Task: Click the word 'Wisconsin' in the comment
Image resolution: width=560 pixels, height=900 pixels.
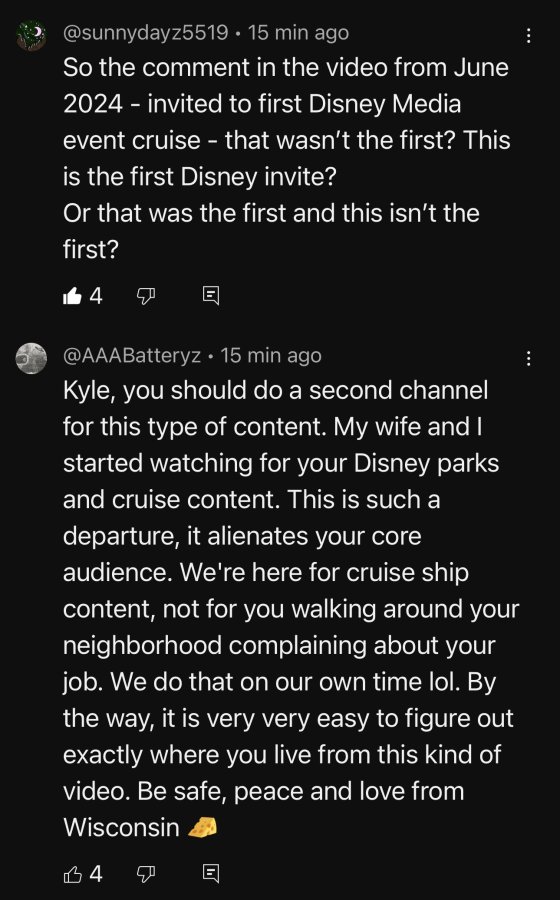Action: 122,828
